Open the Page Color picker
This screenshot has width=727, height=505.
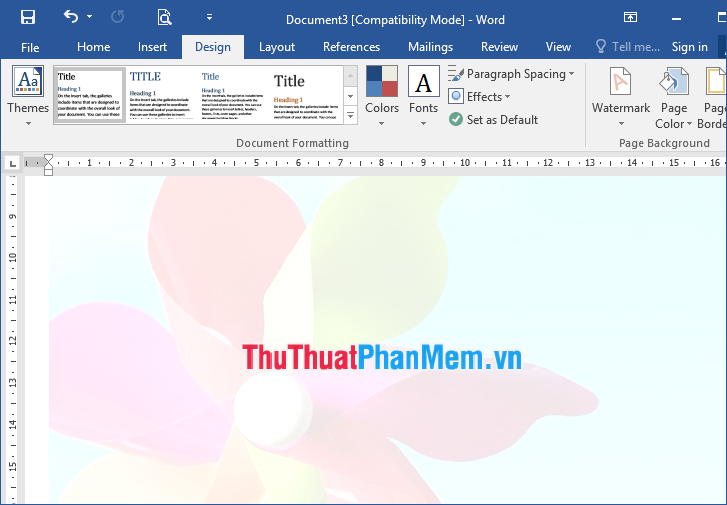(x=674, y=97)
